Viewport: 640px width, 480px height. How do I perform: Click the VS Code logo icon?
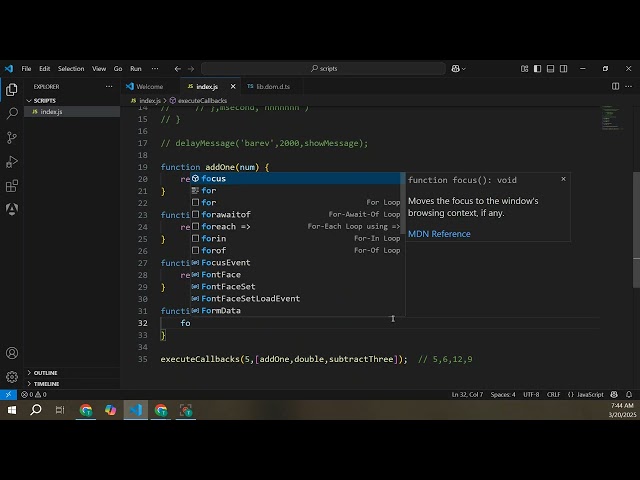tap(9, 69)
